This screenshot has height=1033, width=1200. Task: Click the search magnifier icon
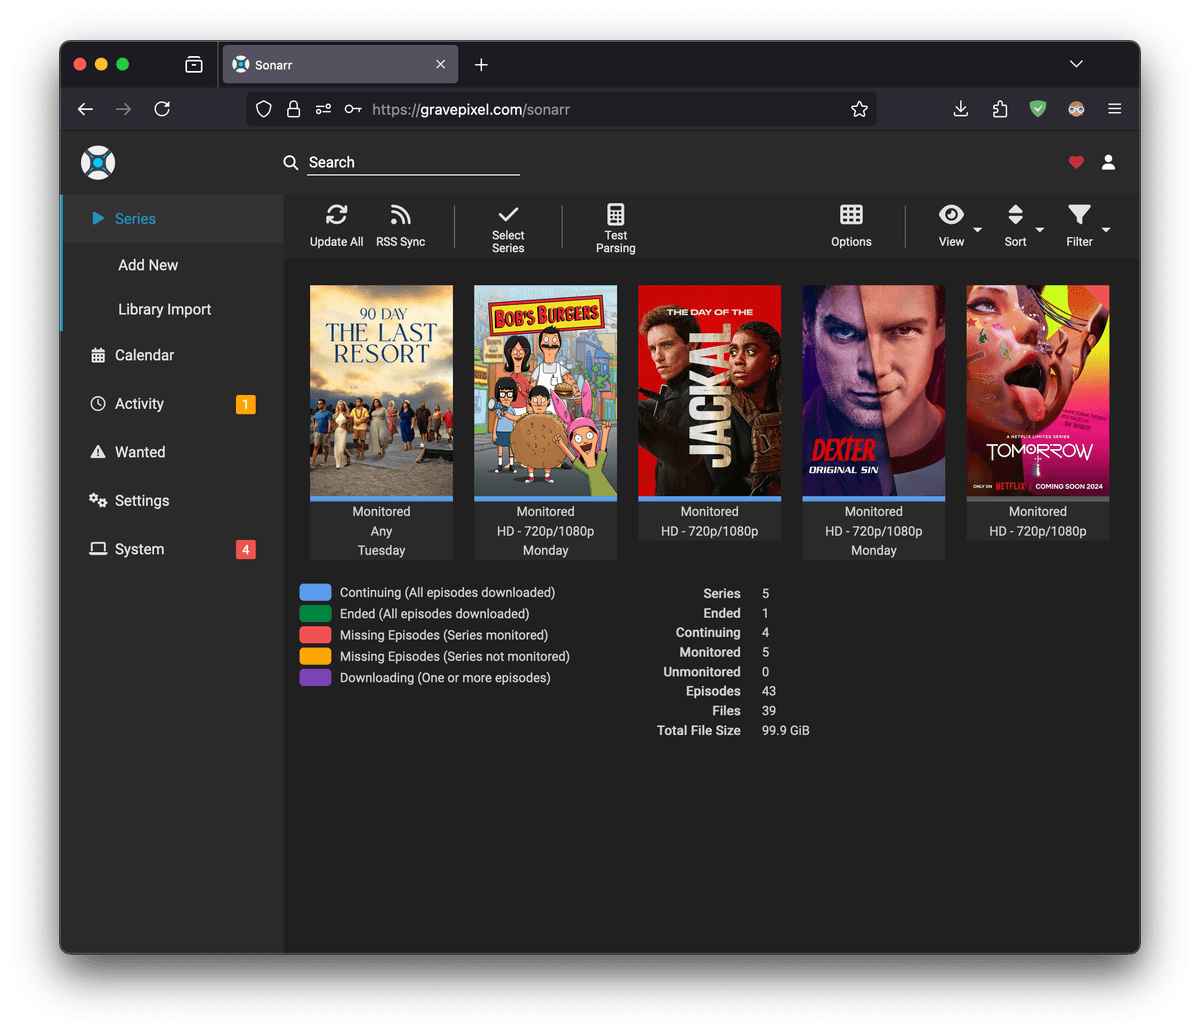(291, 162)
